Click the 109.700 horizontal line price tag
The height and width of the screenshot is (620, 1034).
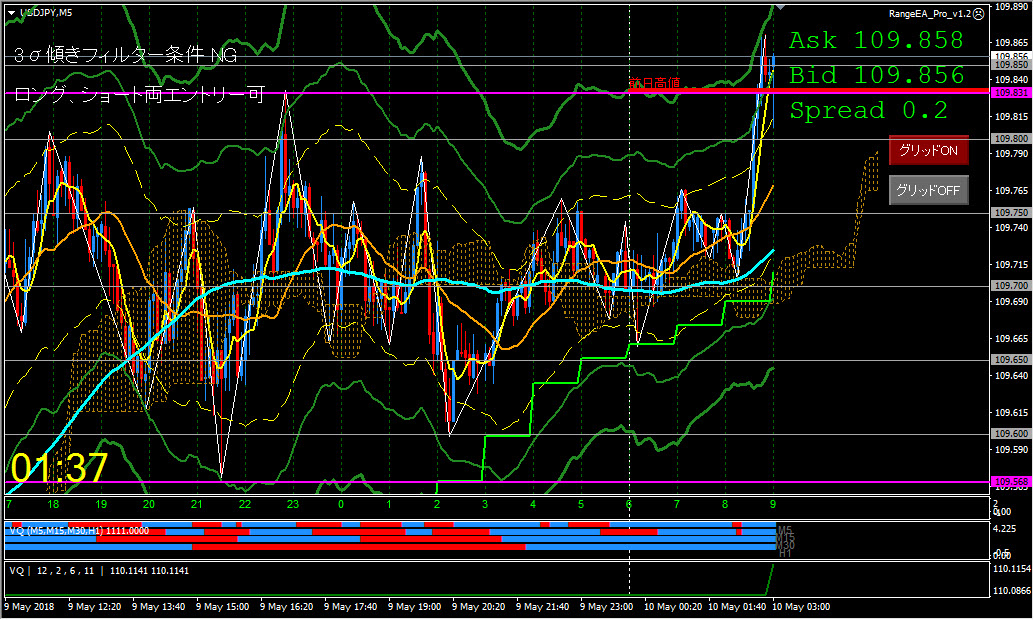(1011, 286)
